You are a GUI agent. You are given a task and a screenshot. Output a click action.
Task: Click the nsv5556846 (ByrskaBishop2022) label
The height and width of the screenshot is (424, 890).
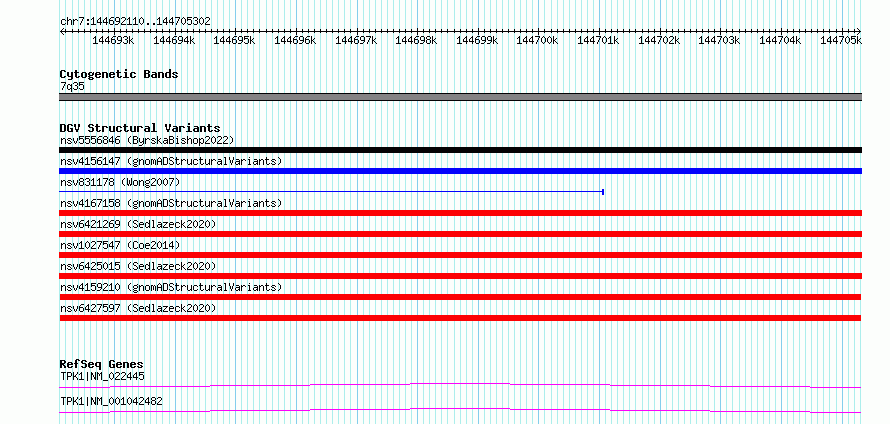pyautogui.click(x=147, y=140)
